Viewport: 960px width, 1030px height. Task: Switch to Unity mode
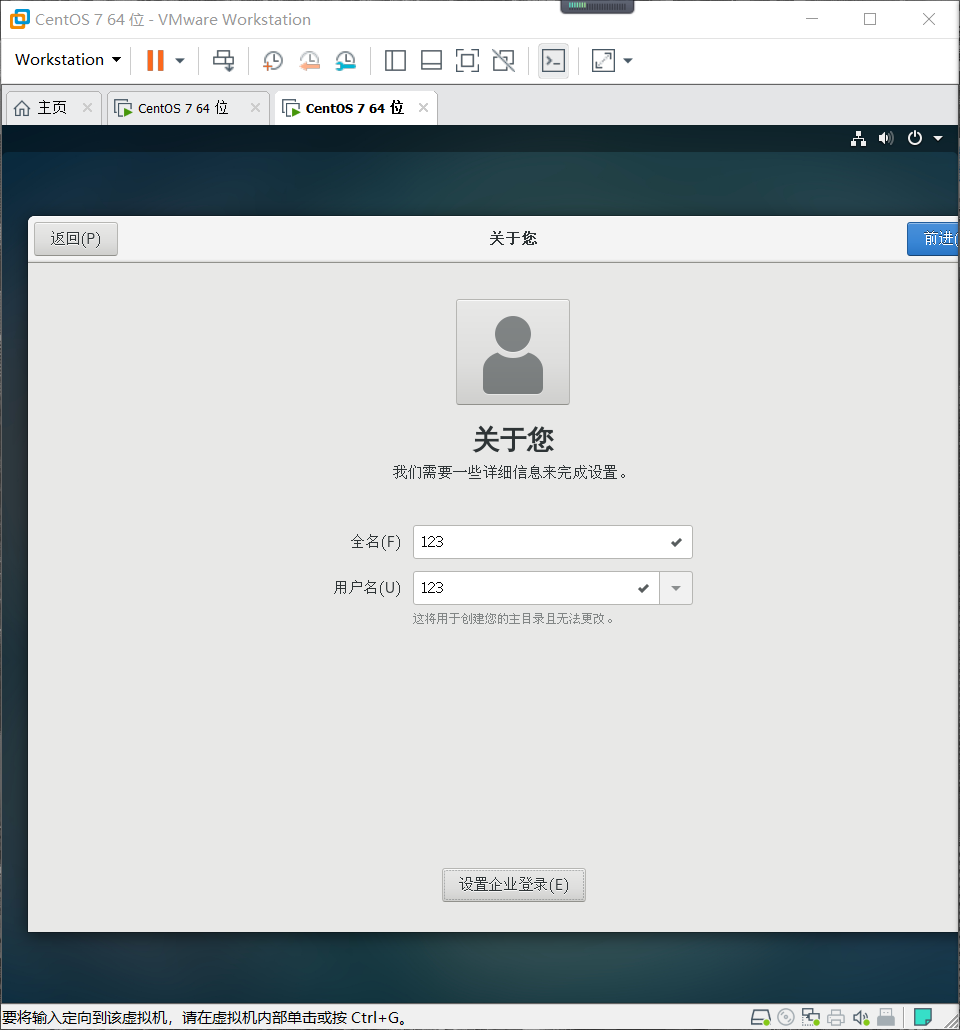[x=504, y=60]
